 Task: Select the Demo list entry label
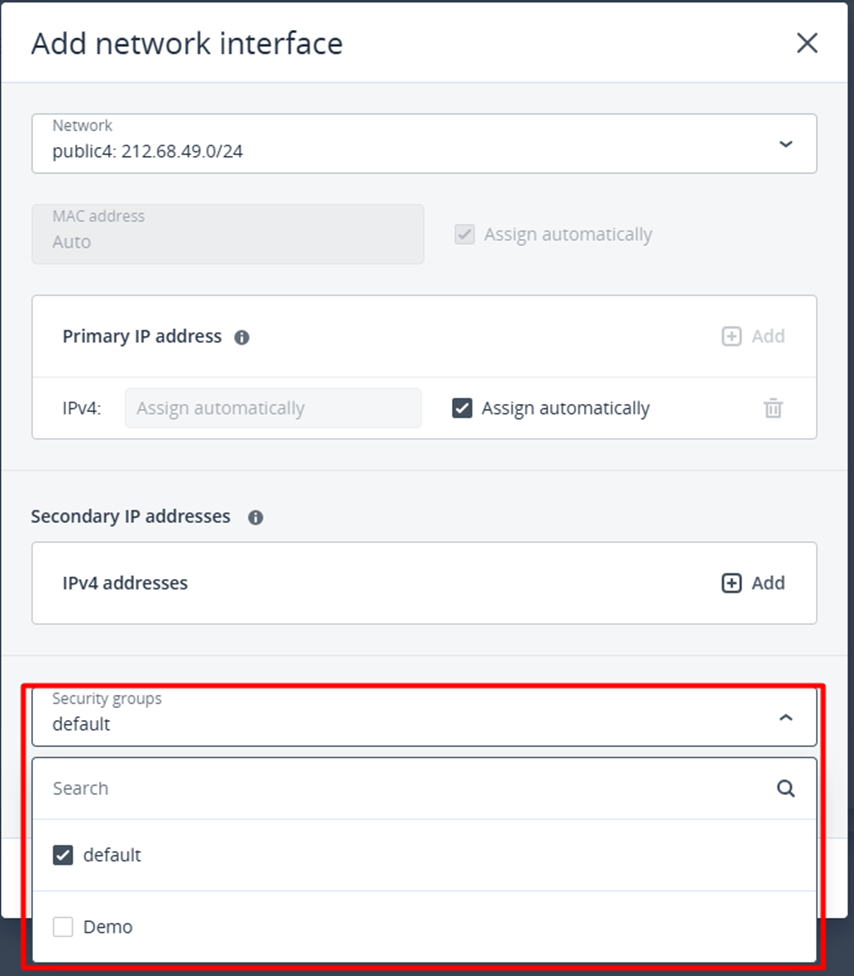click(108, 927)
